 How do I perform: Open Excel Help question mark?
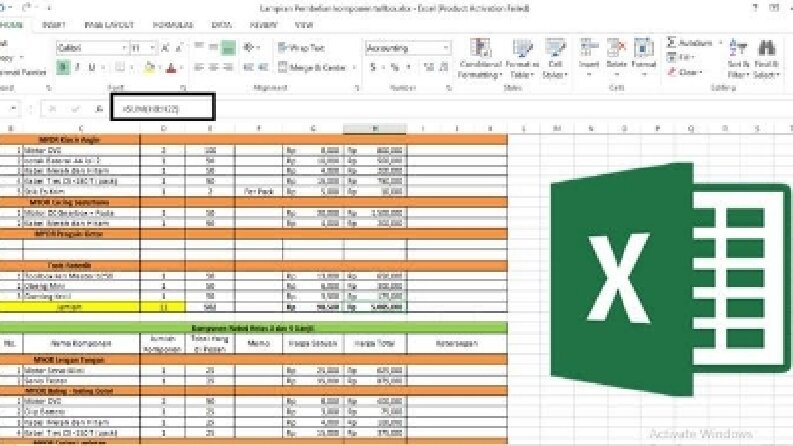click(x=756, y=8)
